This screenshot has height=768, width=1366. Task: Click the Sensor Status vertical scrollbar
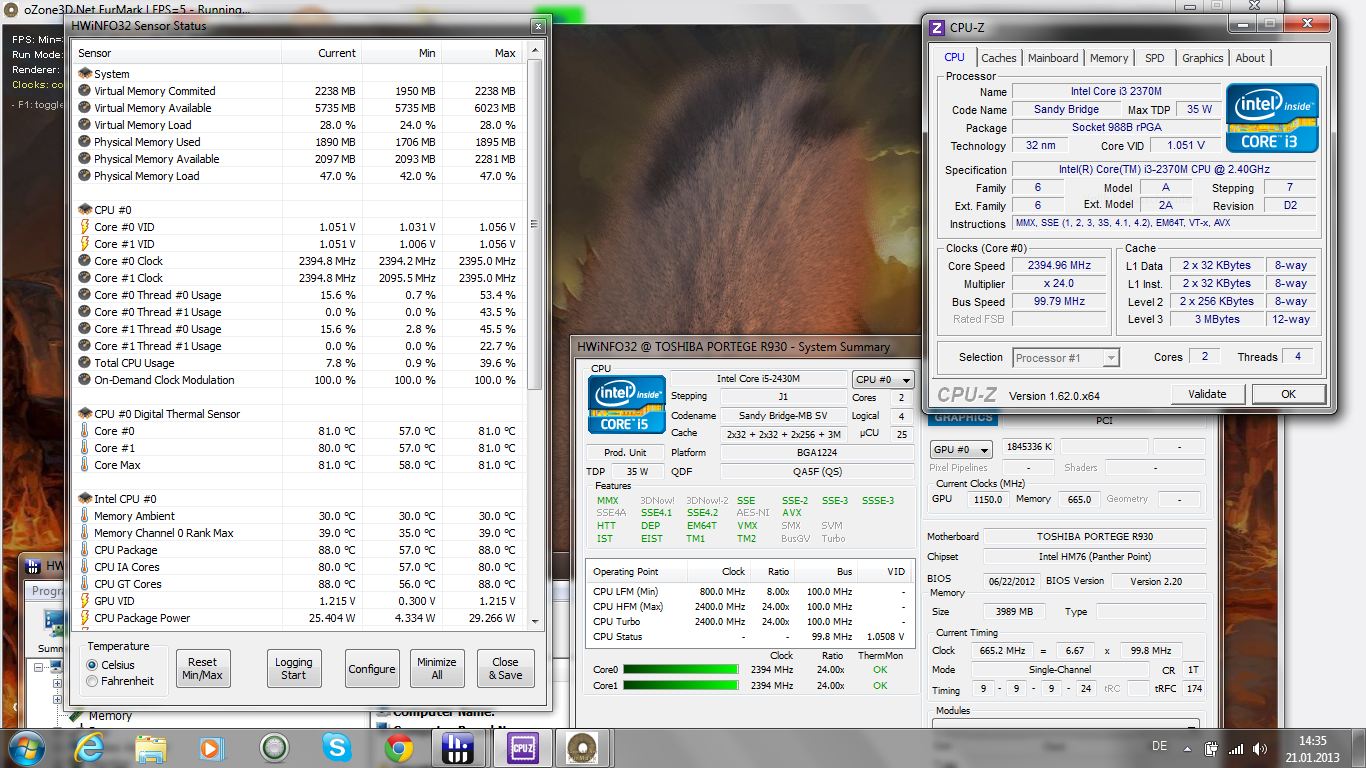point(535,225)
